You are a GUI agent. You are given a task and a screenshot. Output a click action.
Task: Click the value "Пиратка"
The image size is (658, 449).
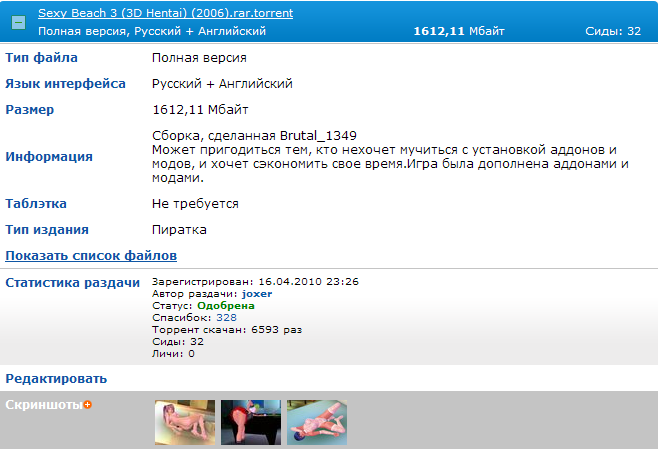pos(179,230)
